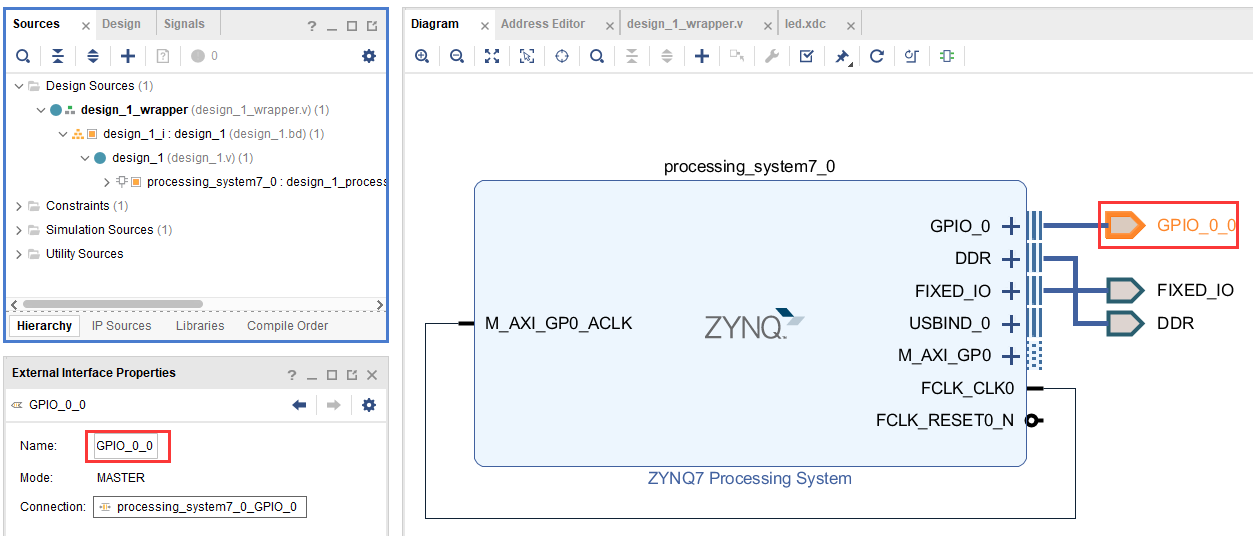Expand the FIXED_IO interface pin plus
Viewport: 1253px width, 536px height.
(1011, 291)
